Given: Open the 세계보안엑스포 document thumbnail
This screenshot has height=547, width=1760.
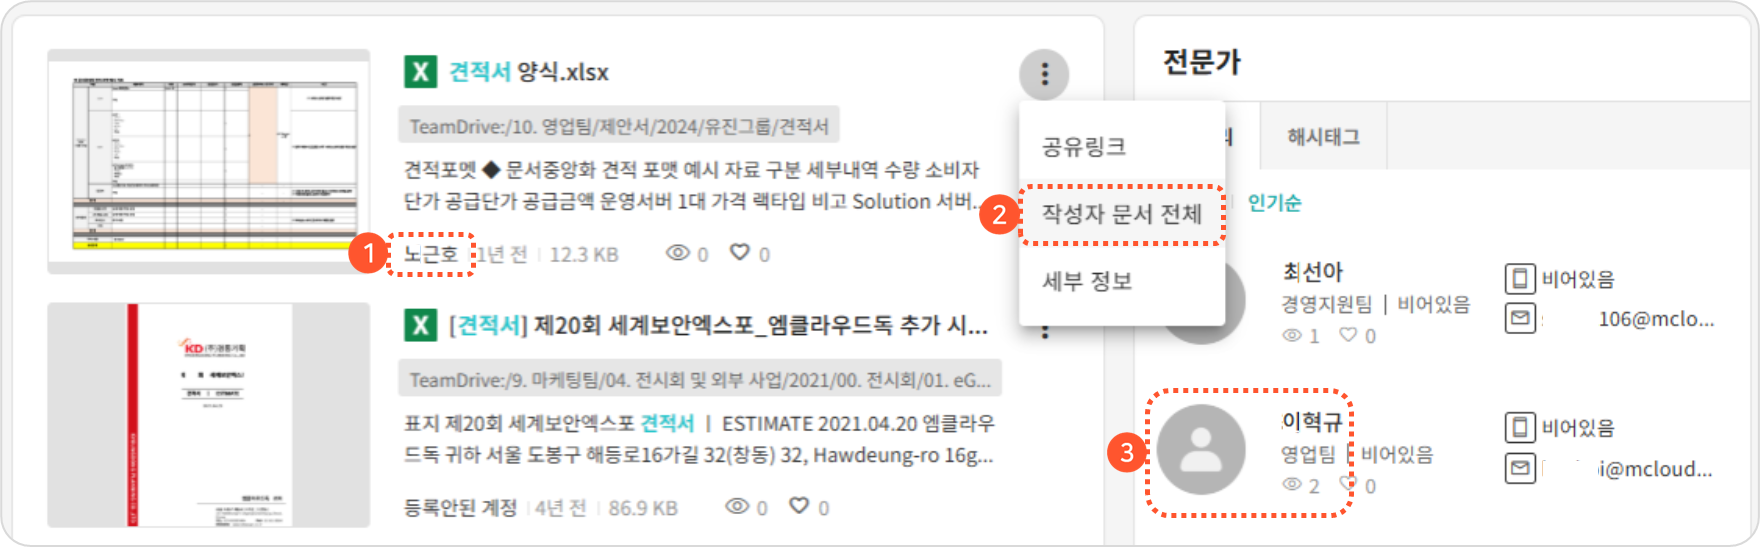Looking at the screenshot, I should pos(208,415).
